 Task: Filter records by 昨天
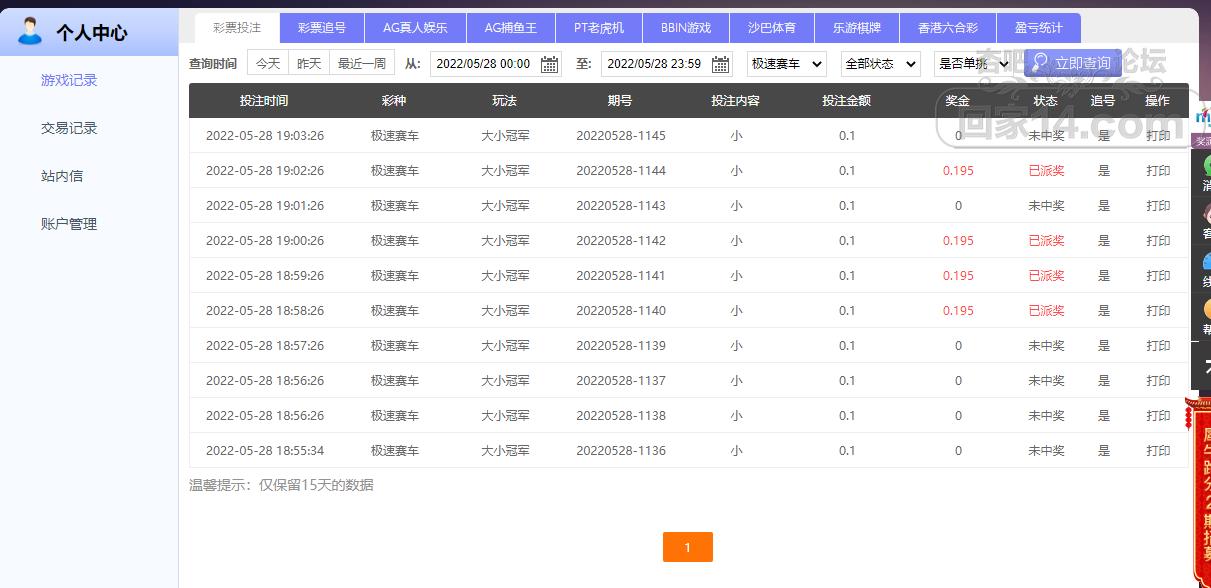[309, 64]
